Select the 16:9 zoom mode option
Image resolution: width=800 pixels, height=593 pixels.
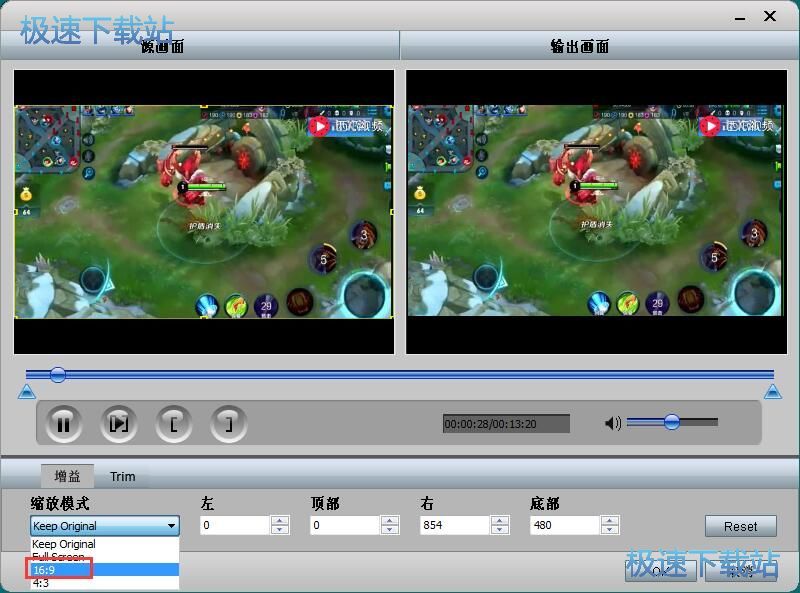[105, 570]
